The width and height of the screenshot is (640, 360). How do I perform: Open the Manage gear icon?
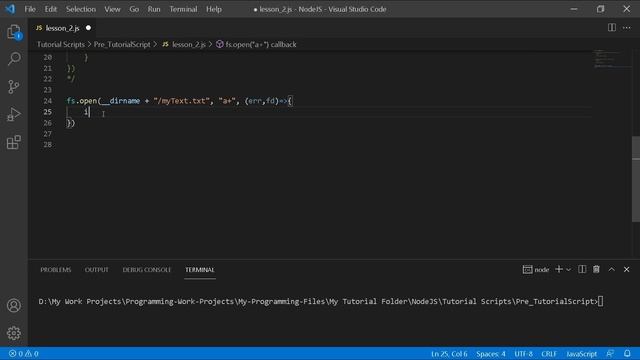14,333
